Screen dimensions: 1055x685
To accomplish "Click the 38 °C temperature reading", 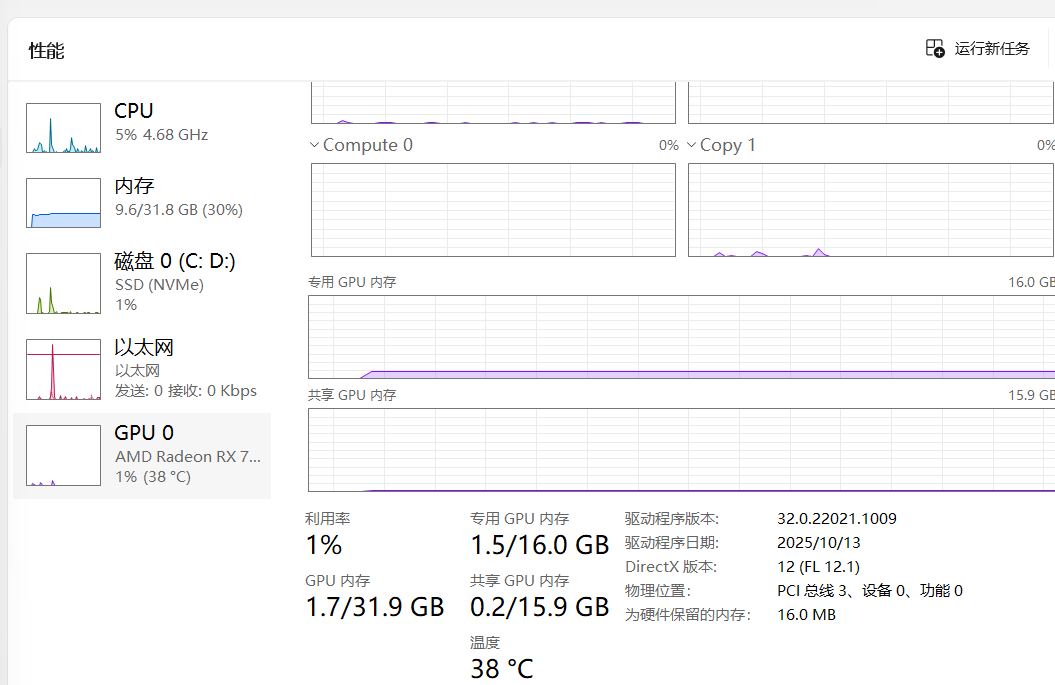I will pyautogui.click(x=502, y=668).
